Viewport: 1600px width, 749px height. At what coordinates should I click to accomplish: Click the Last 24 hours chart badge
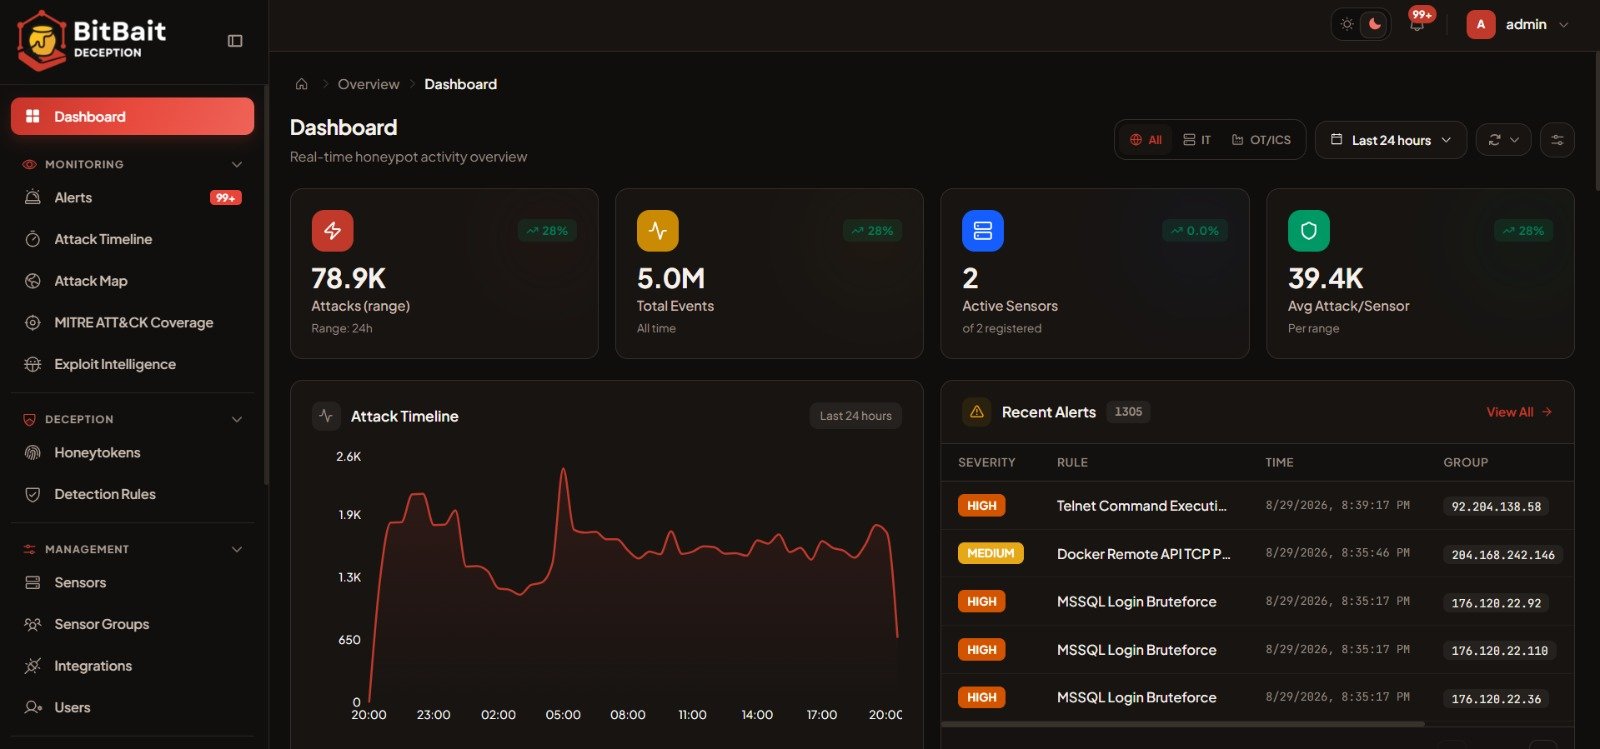coord(855,416)
